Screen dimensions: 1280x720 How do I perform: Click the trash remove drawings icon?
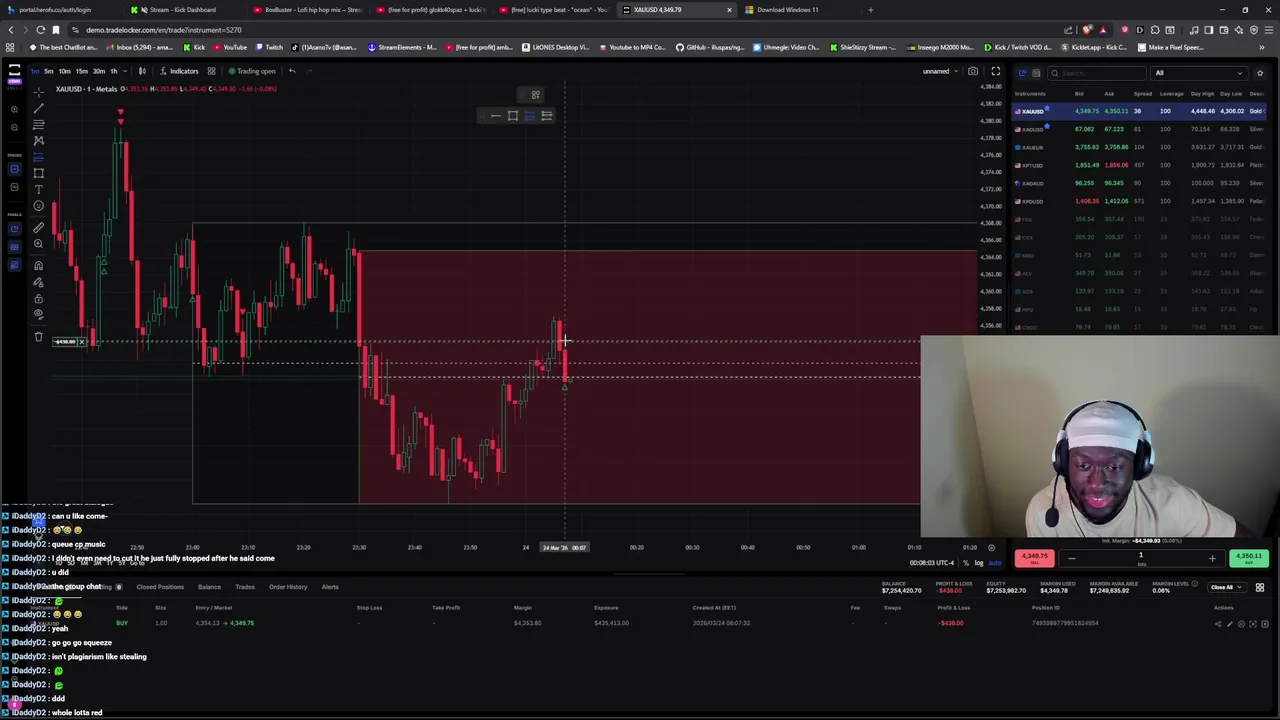pyautogui.click(x=38, y=336)
